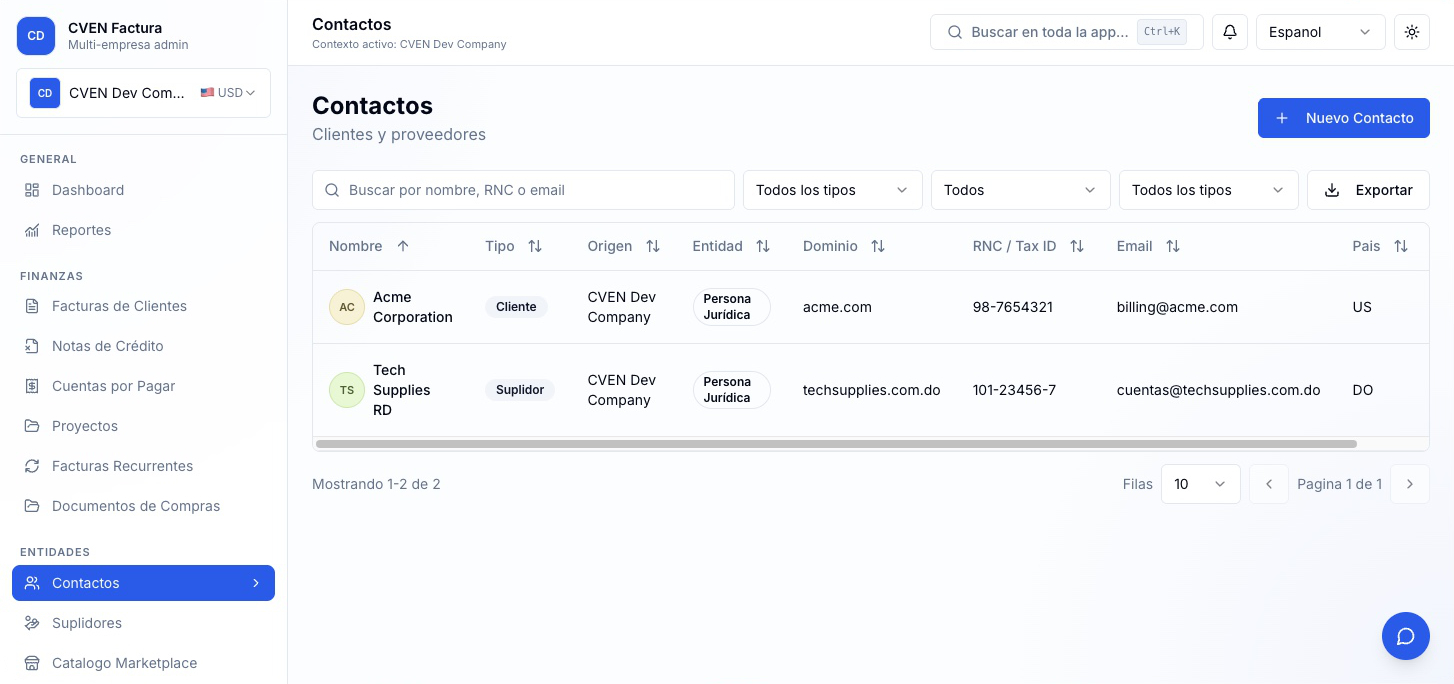Click the Tech Supplies TS avatar

click(x=347, y=390)
